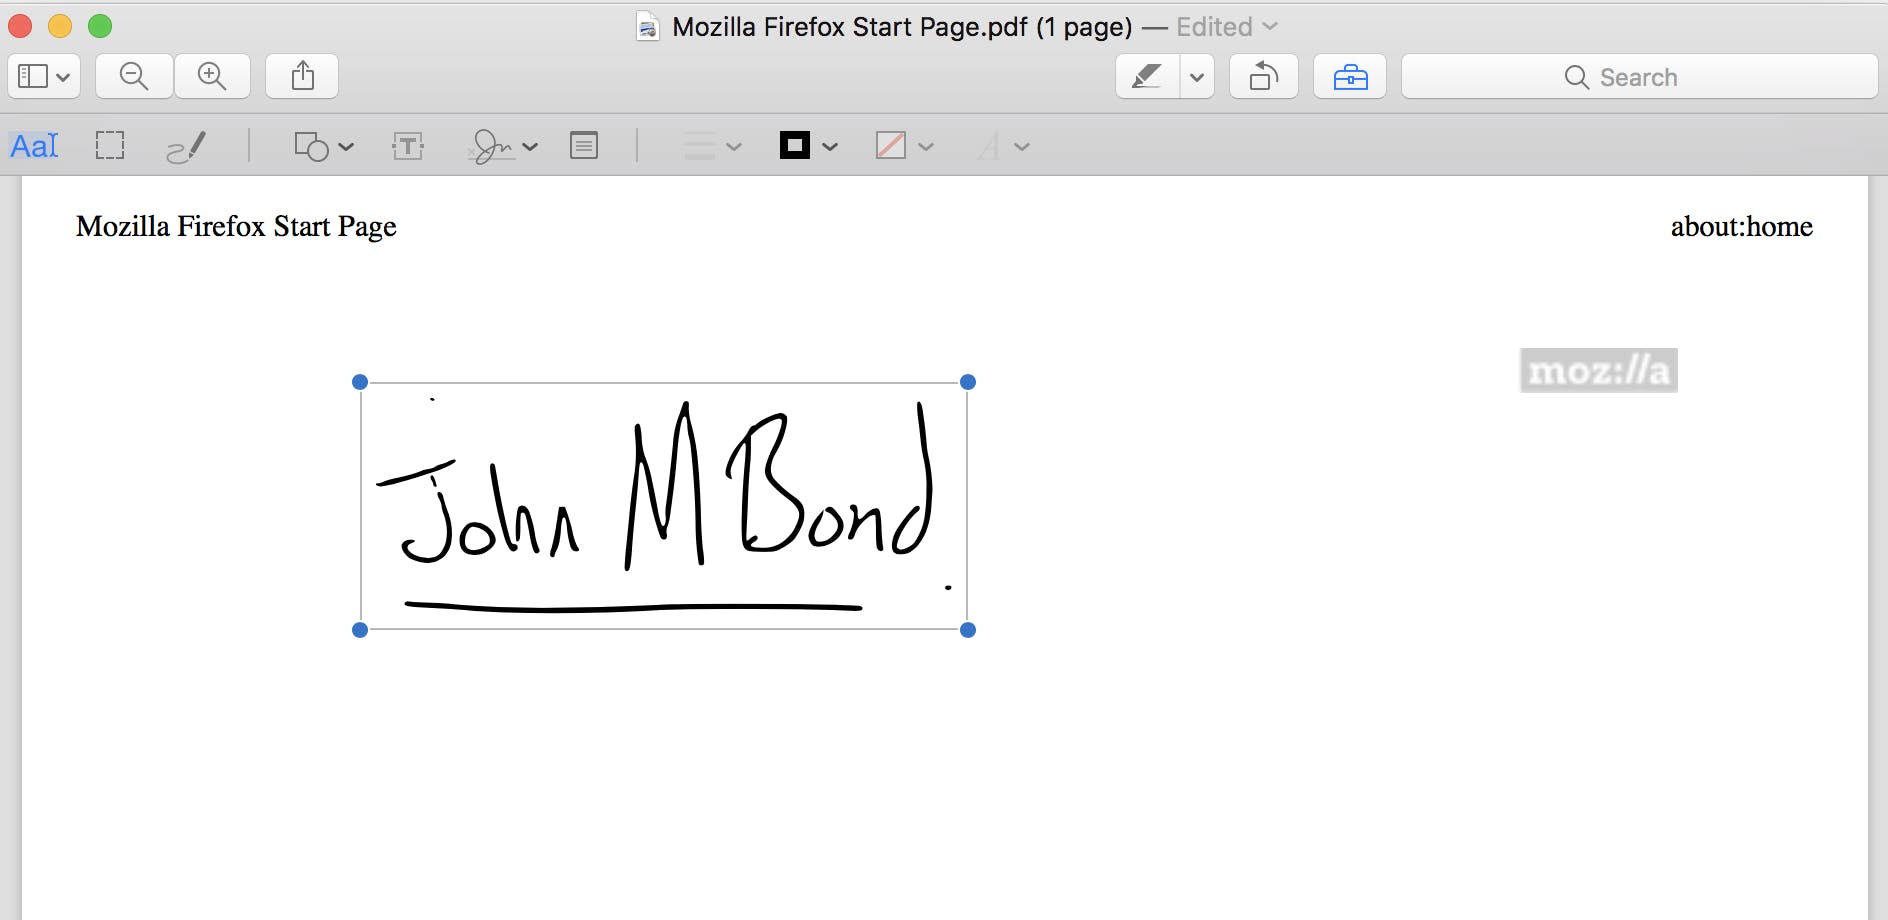Open the Sign signature dropdown
1888x920 pixels.
502,147
